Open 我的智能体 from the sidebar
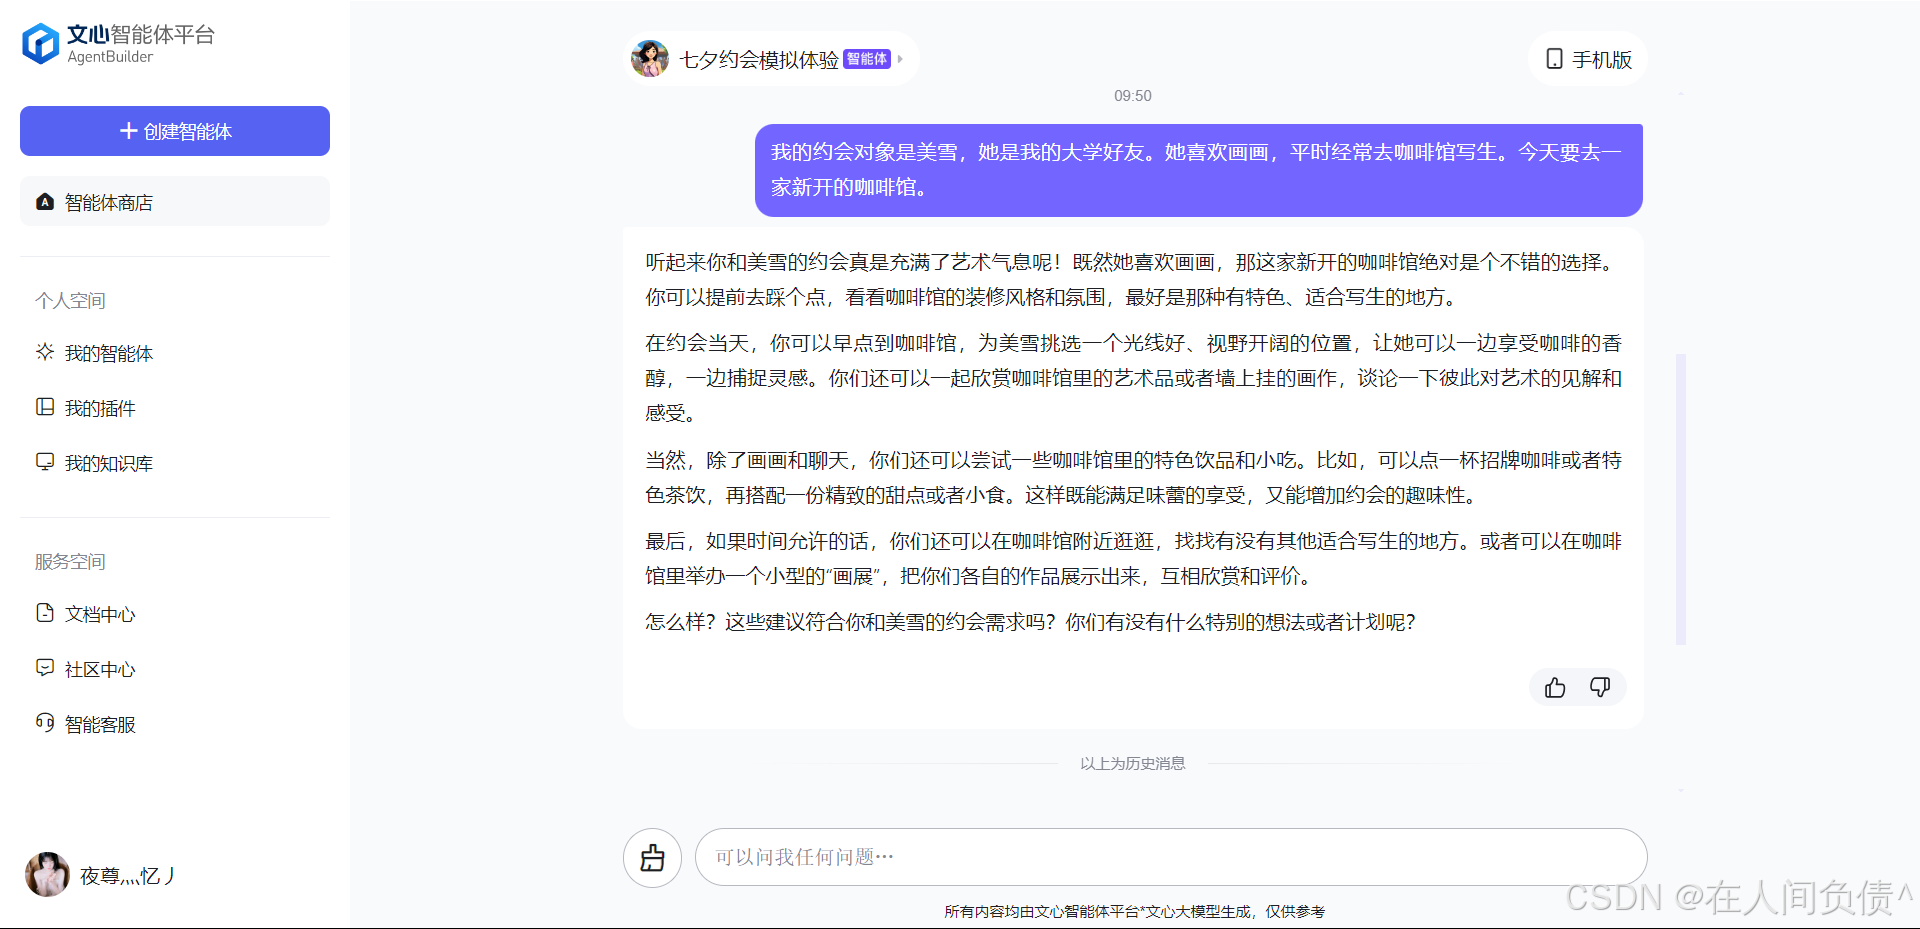Image resolution: width=1920 pixels, height=929 pixels. pos(109,353)
